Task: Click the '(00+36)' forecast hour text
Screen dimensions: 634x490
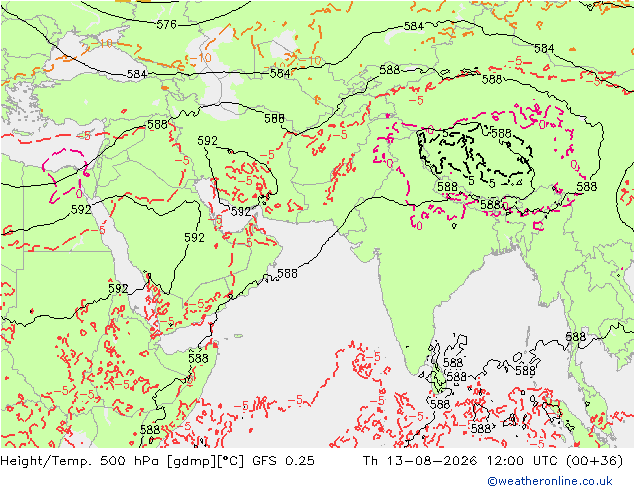Action: (x=594, y=460)
